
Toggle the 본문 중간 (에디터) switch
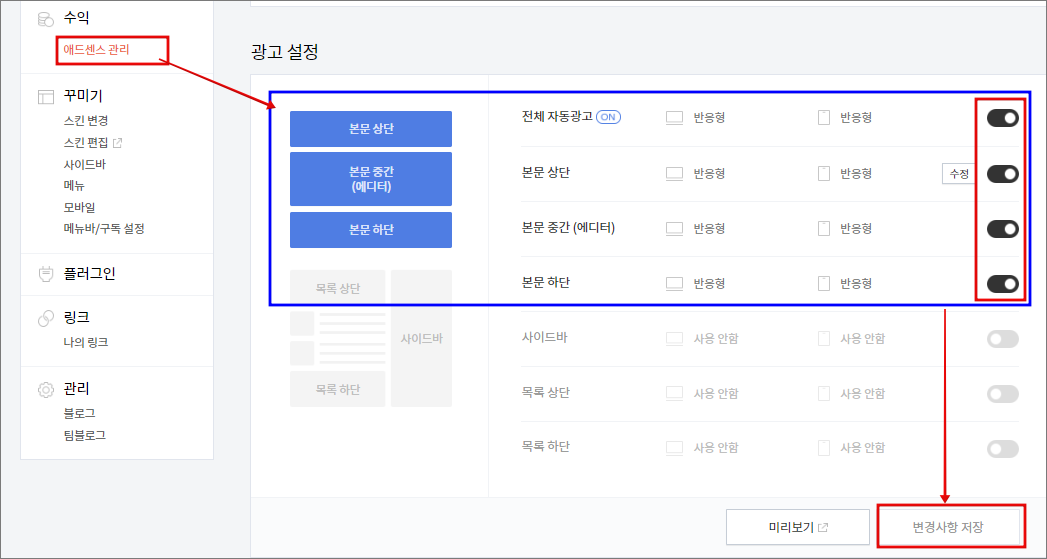coord(1003,228)
